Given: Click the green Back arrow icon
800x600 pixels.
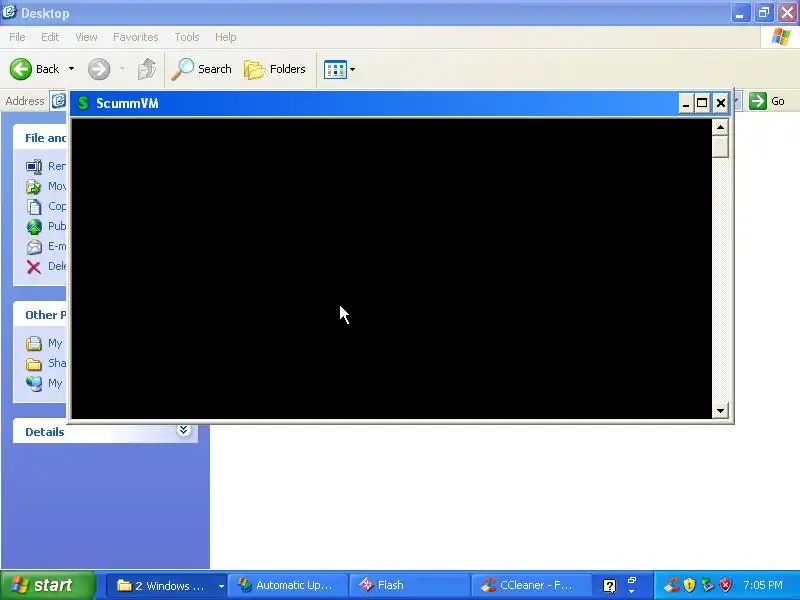Looking at the screenshot, I should click(20, 69).
